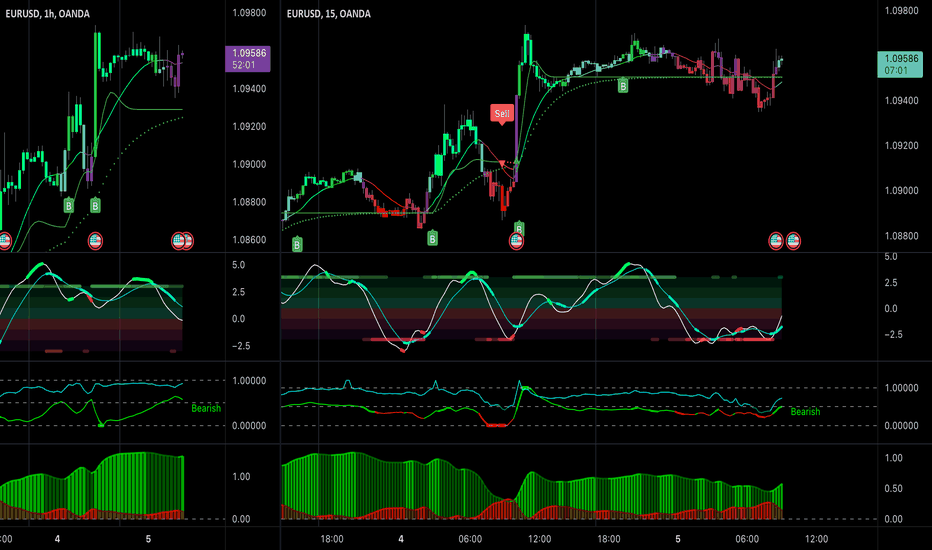Screen dimensions: 932x550
Task: Click the -2.5 level on the 15-minute oscillator scale
Action: [x=893, y=334]
